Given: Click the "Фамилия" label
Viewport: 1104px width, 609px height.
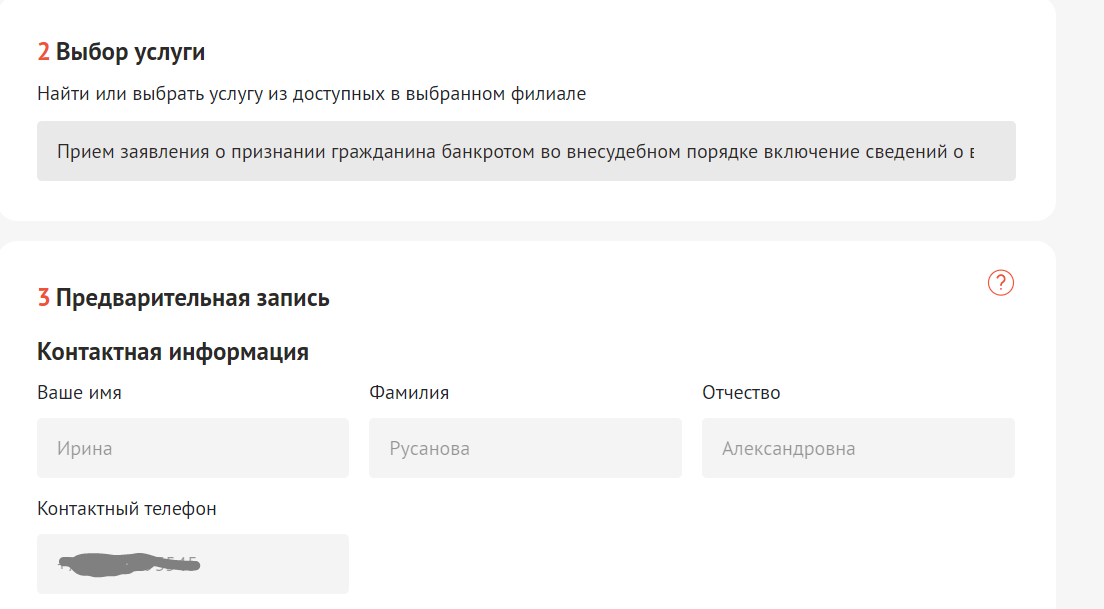Looking at the screenshot, I should 409,392.
